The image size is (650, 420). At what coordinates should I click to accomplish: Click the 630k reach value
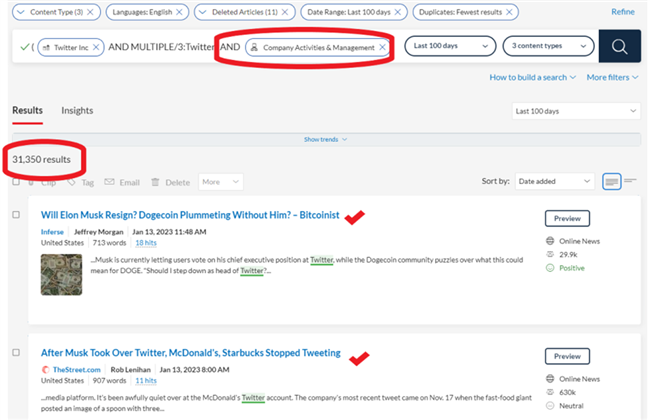(x=568, y=393)
